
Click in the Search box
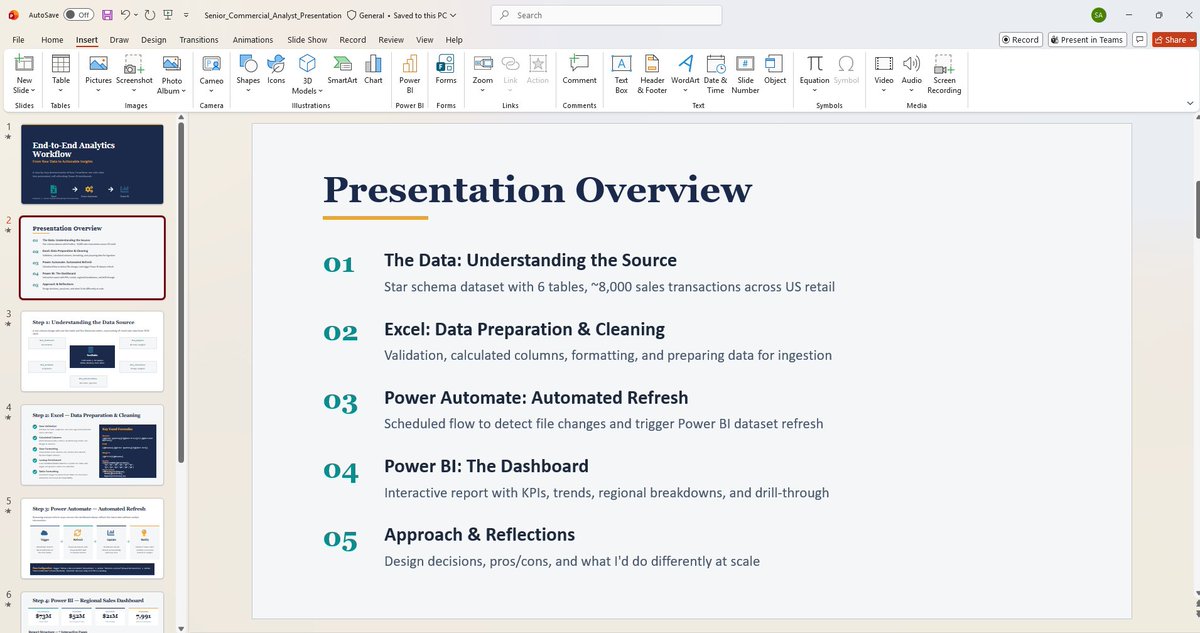606,15
